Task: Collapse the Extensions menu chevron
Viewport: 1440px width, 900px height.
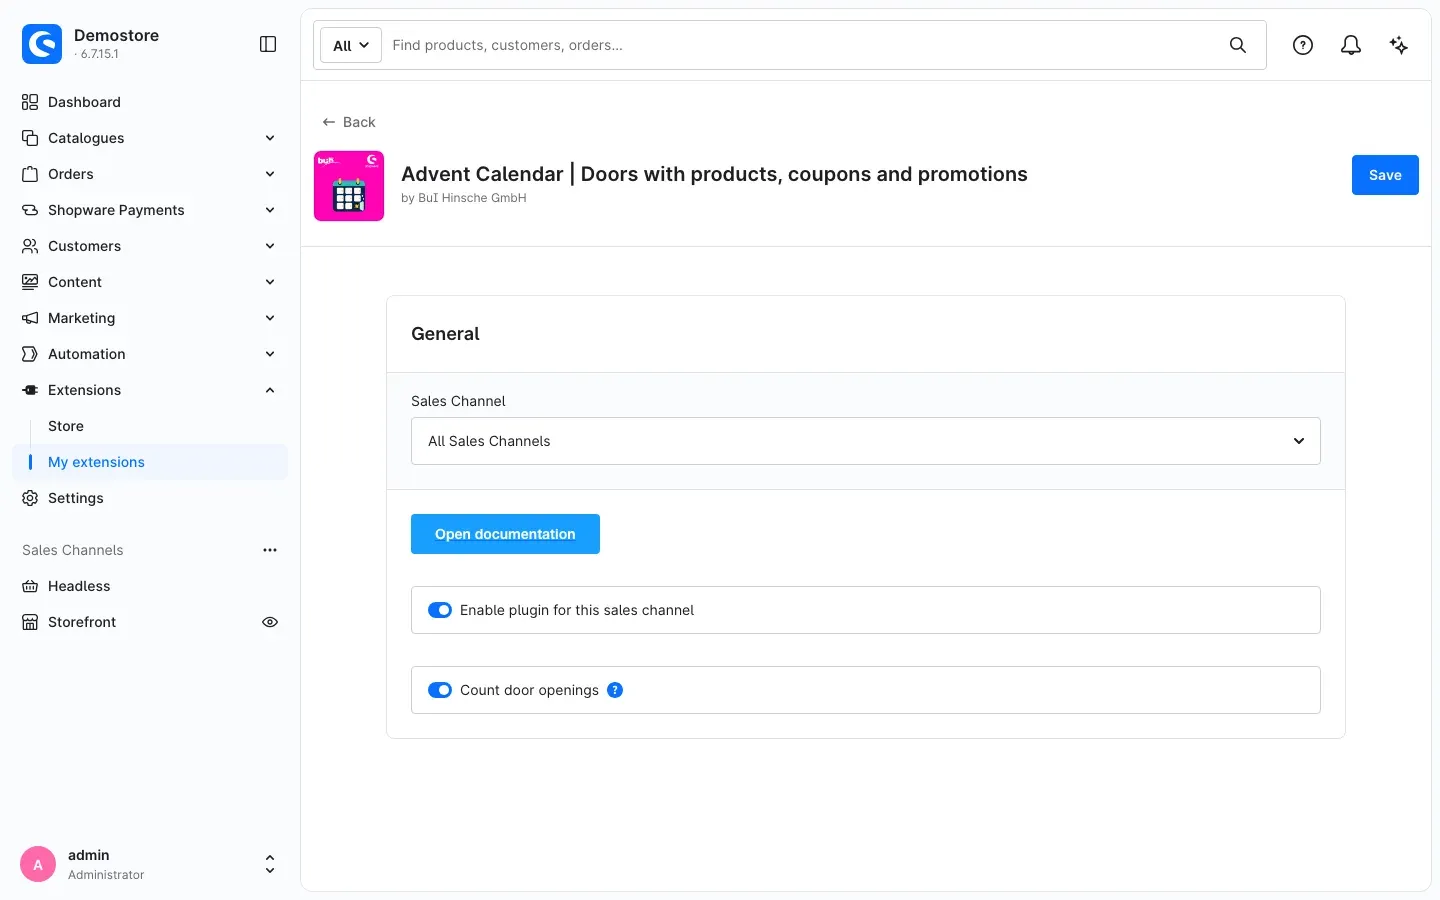Action: pos(270,390)
